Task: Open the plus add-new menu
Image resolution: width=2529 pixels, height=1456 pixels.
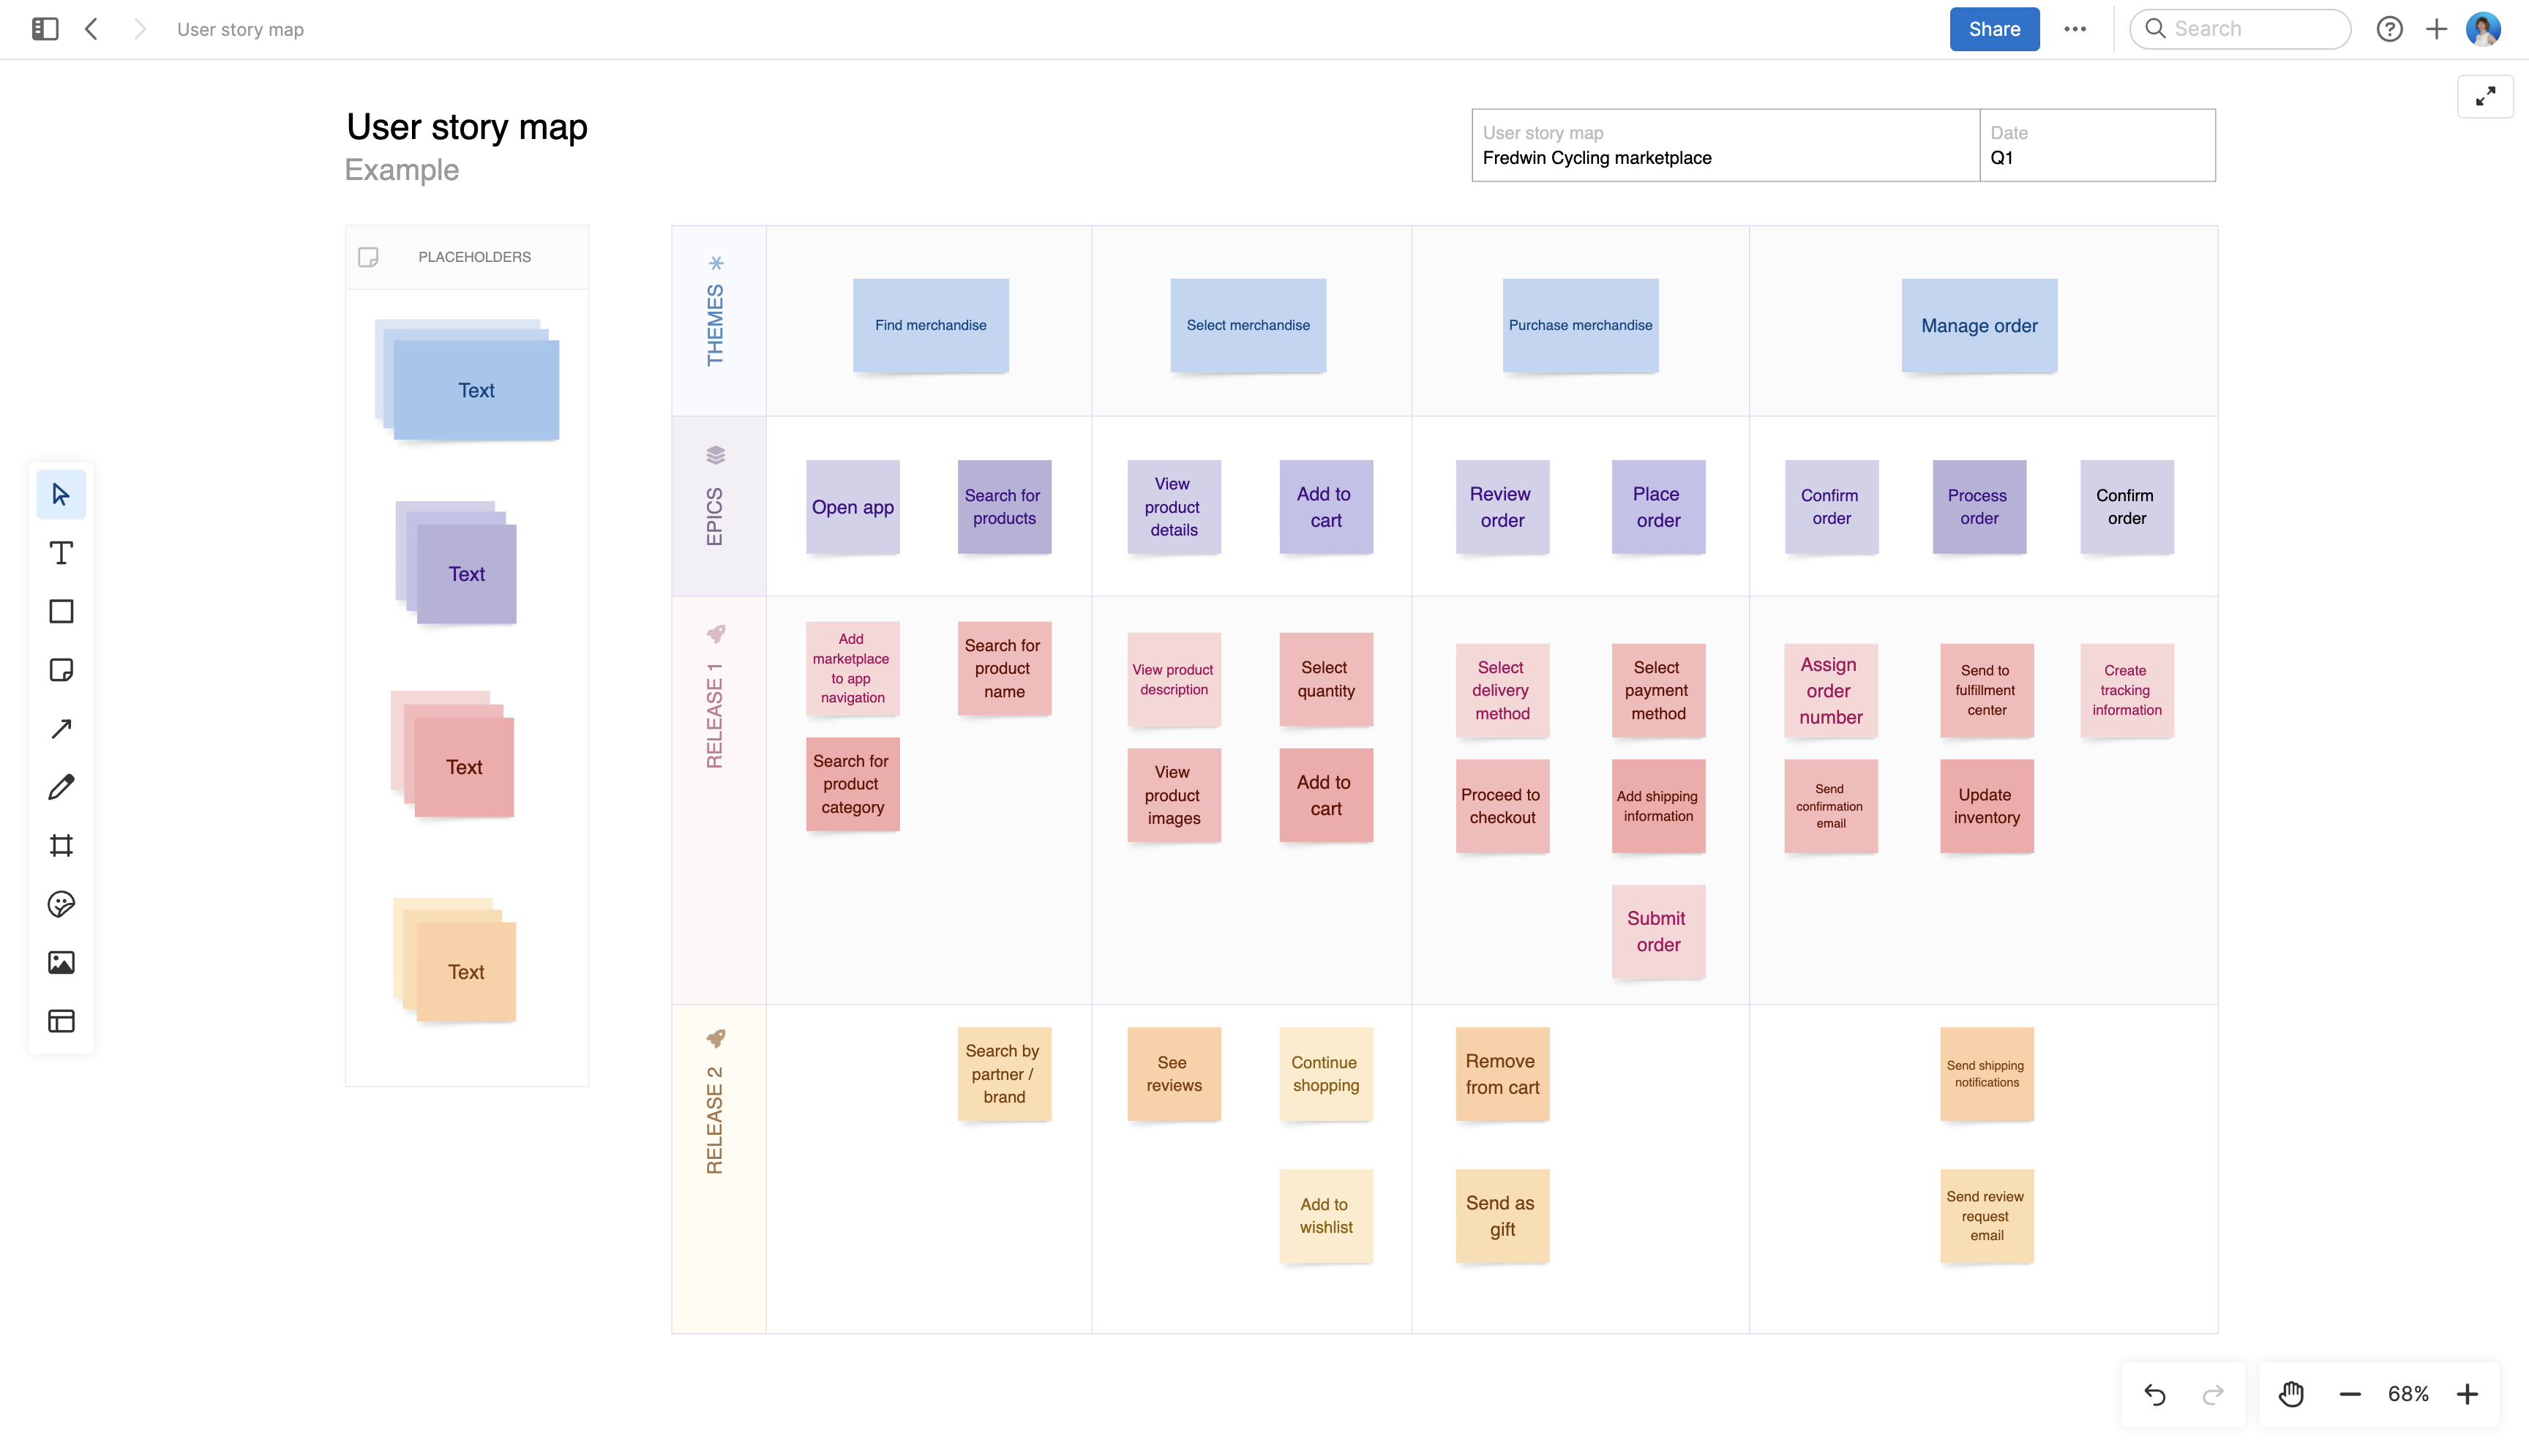Action: 2436,29
